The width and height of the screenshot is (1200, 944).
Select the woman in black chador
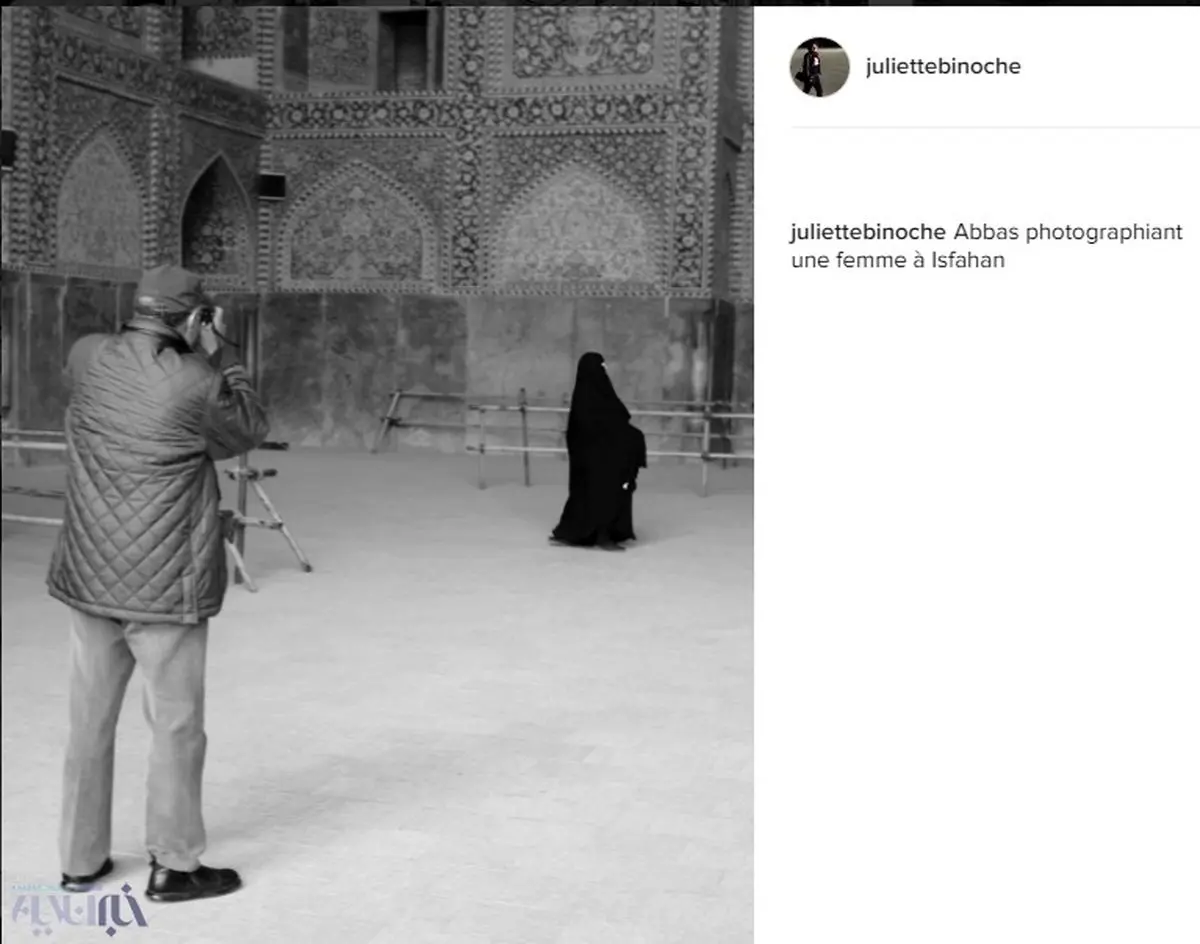(x=598, y=451)
